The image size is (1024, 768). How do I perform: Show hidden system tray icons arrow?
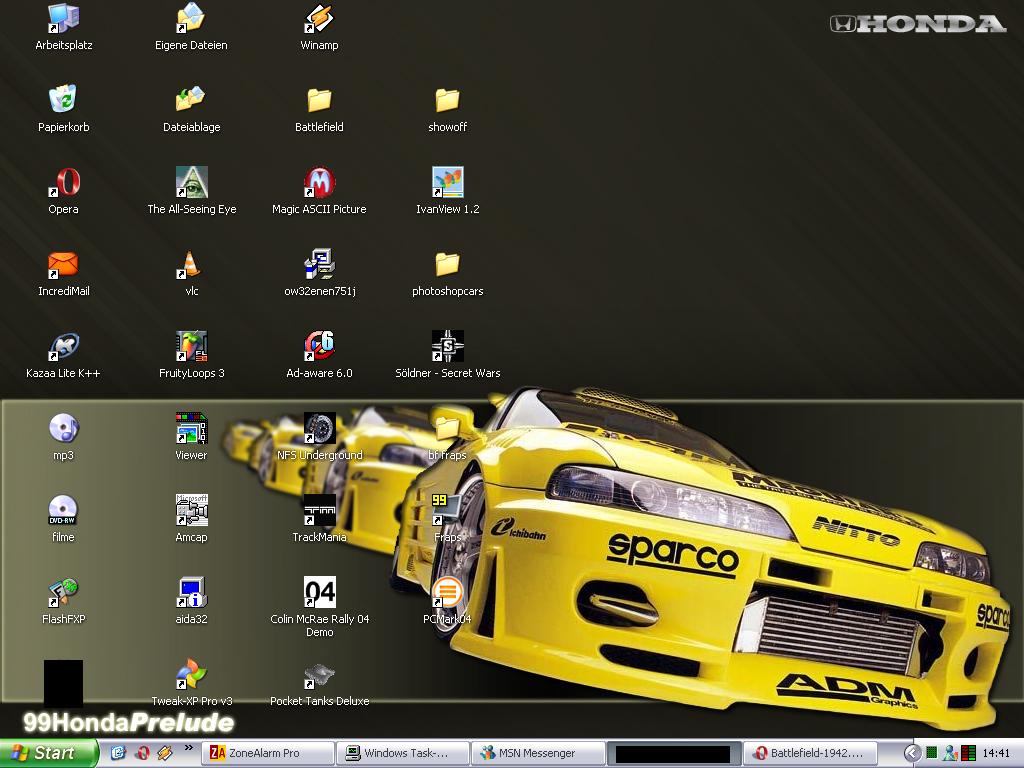tap(913, 754)
